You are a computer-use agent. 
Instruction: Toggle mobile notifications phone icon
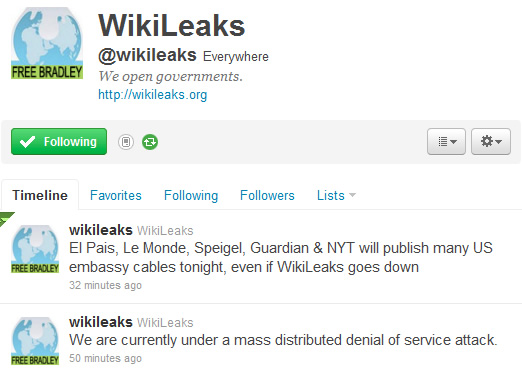(x=126, y=142)
